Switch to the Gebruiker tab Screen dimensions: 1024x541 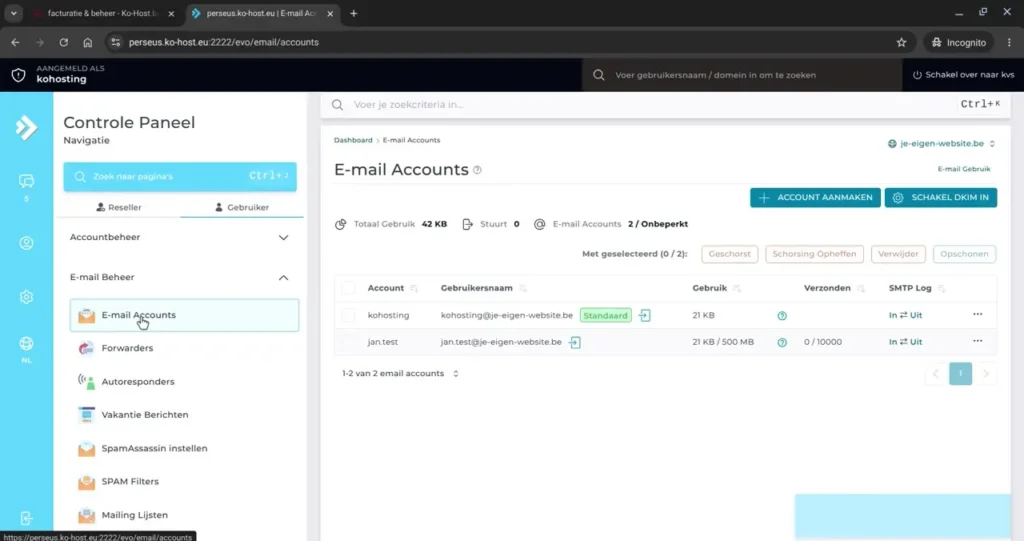pos(242,207)
